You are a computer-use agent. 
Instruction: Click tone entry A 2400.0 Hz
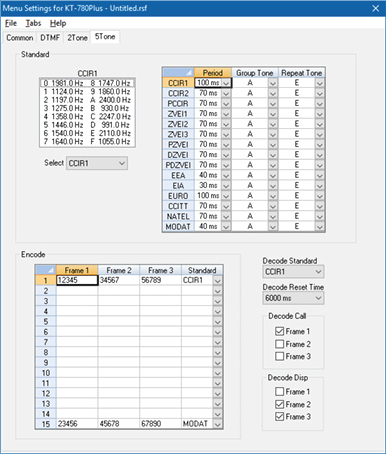(x=110, y=100)
